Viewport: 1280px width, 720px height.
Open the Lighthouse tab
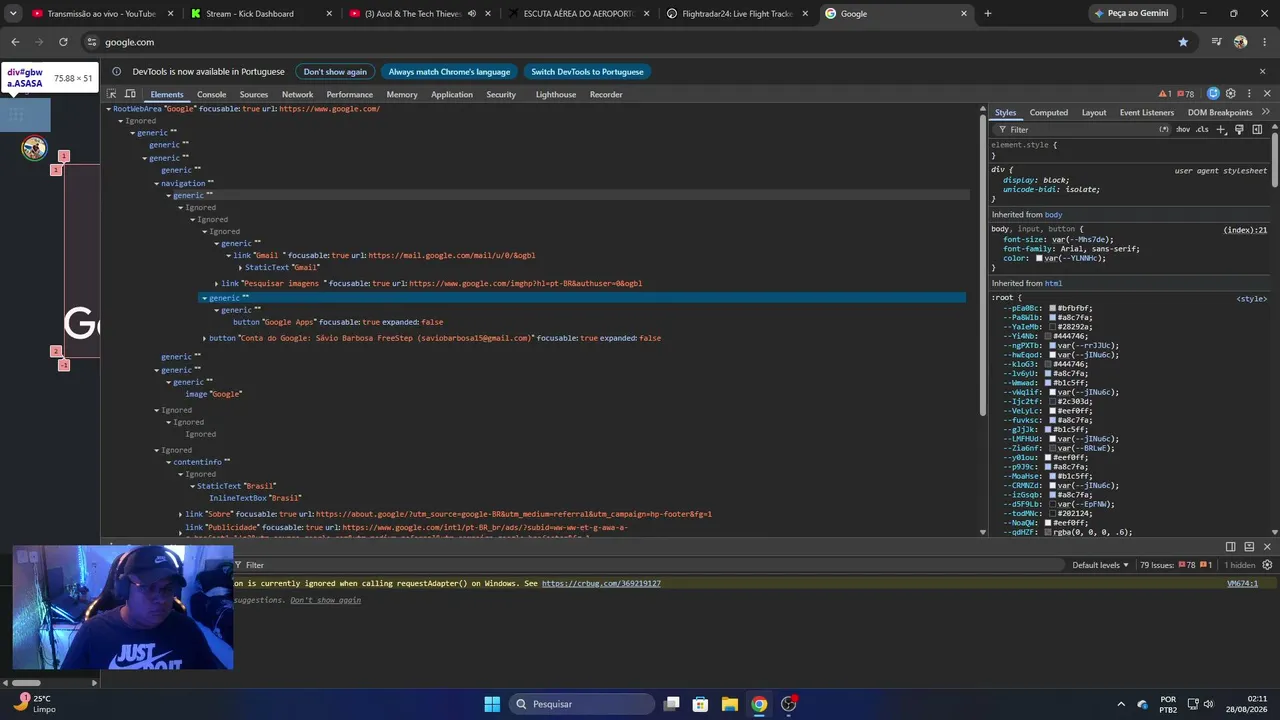[556, 94]
